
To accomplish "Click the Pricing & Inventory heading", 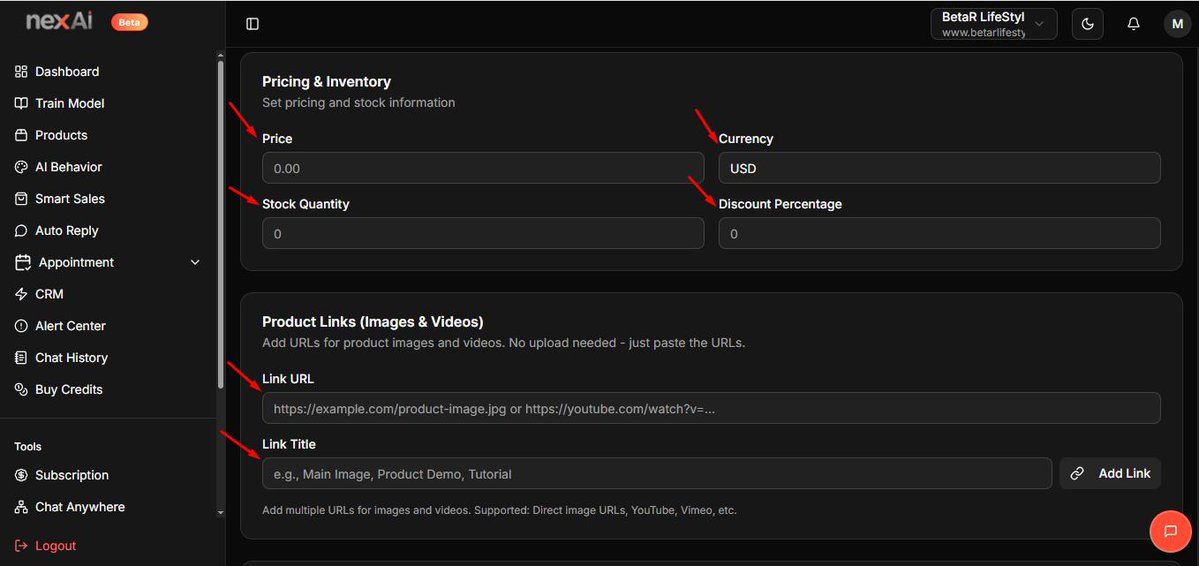I will [327, 81].
